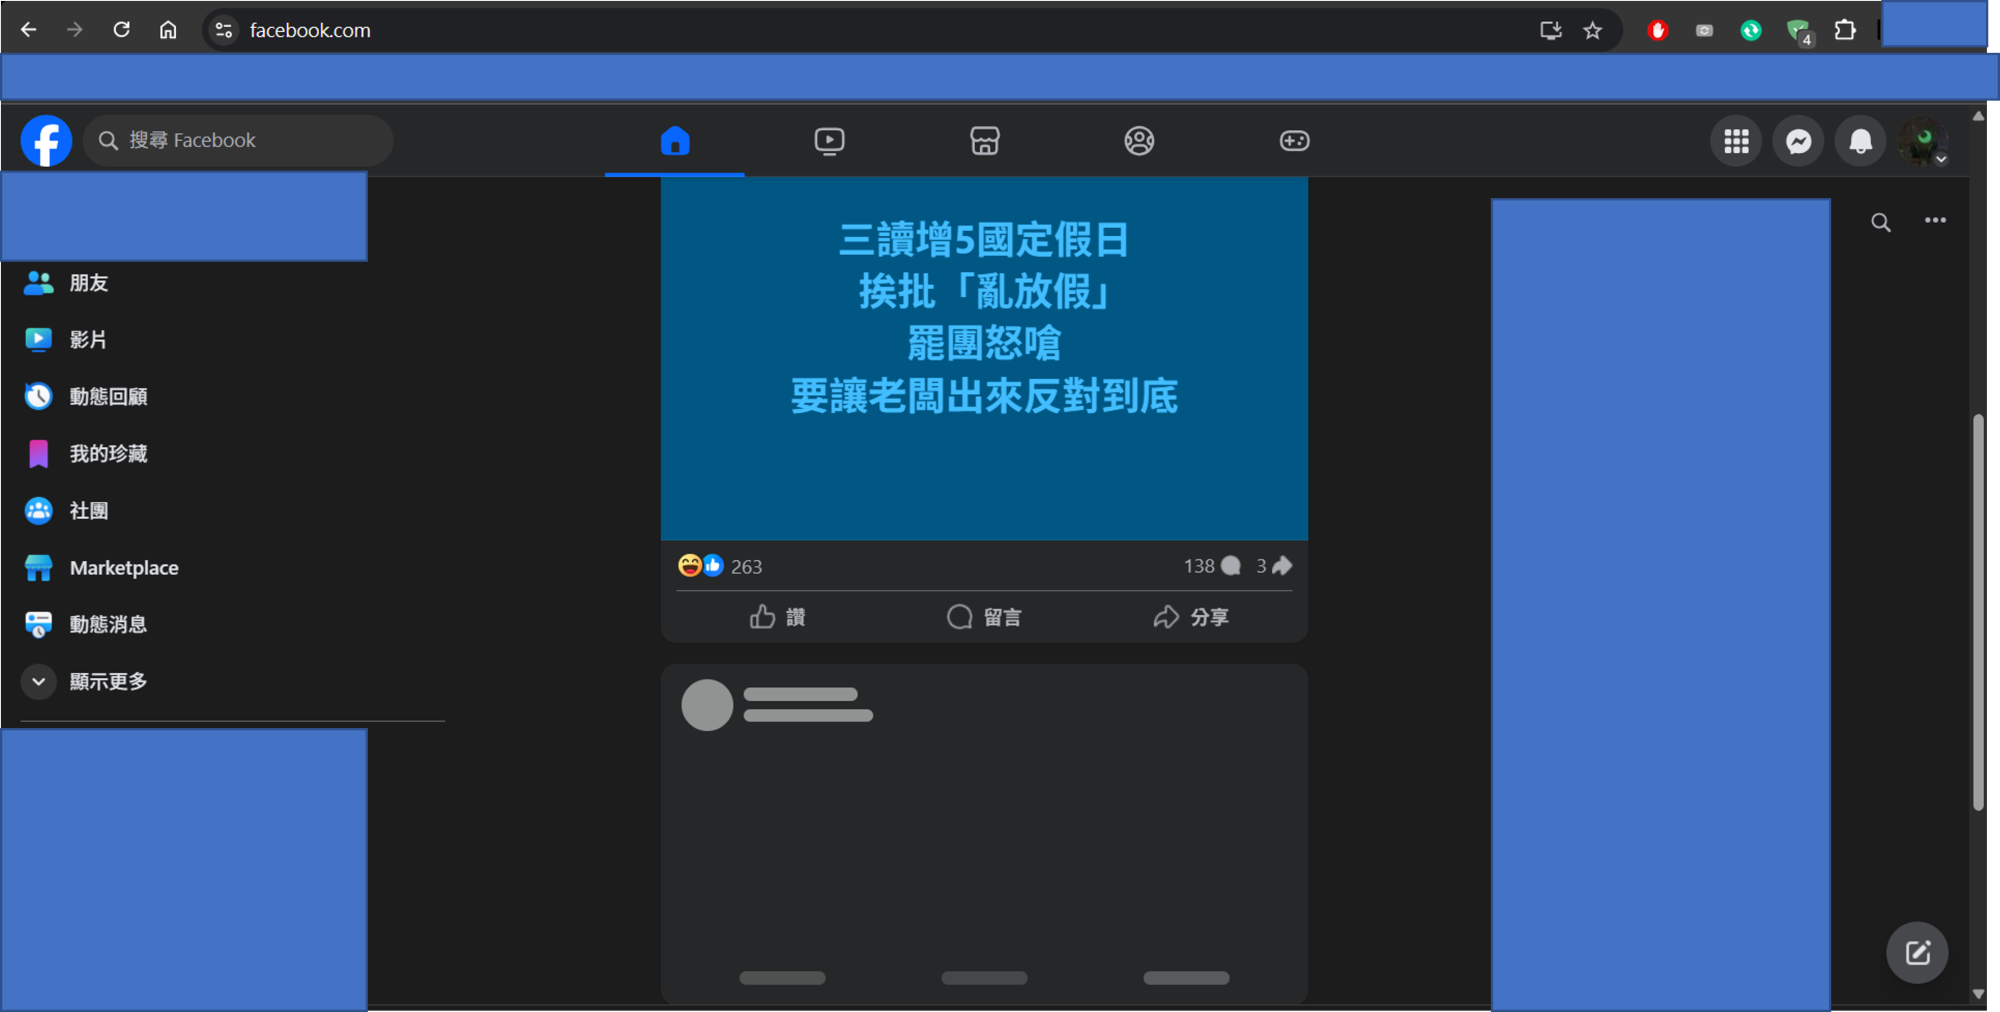Switch to the Home tab
The width and height of the screenshot is (2000, 1012).
(x=674, y=141)
